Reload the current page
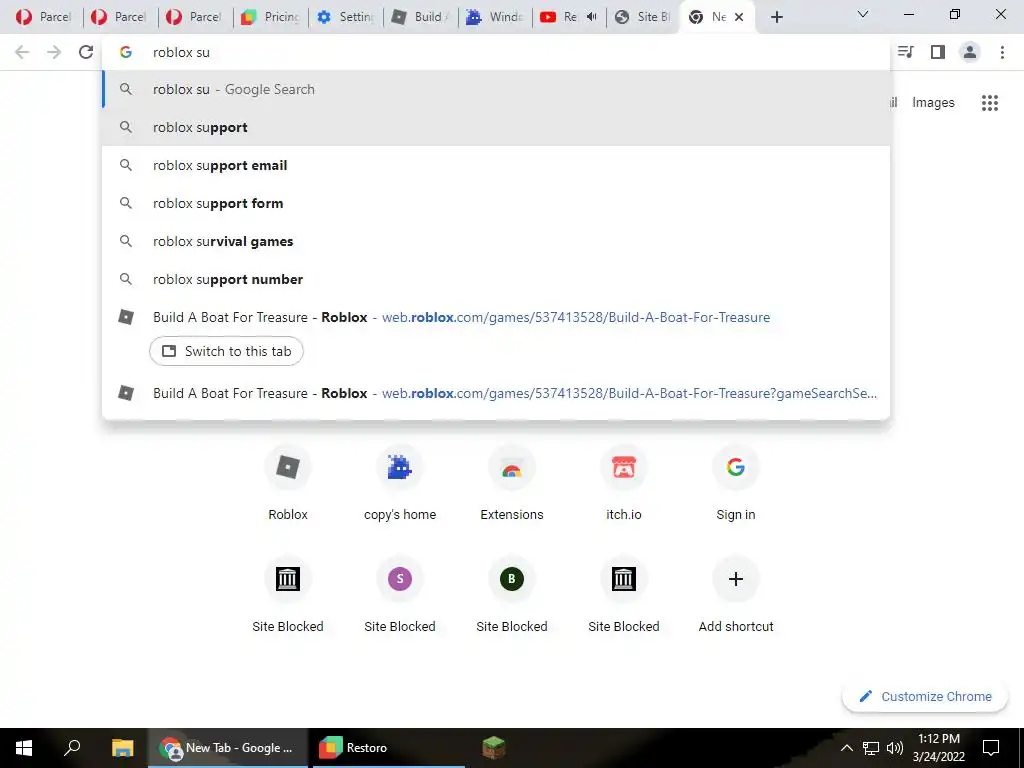Viewport: 1024px width, 768px height. [86, 52]
